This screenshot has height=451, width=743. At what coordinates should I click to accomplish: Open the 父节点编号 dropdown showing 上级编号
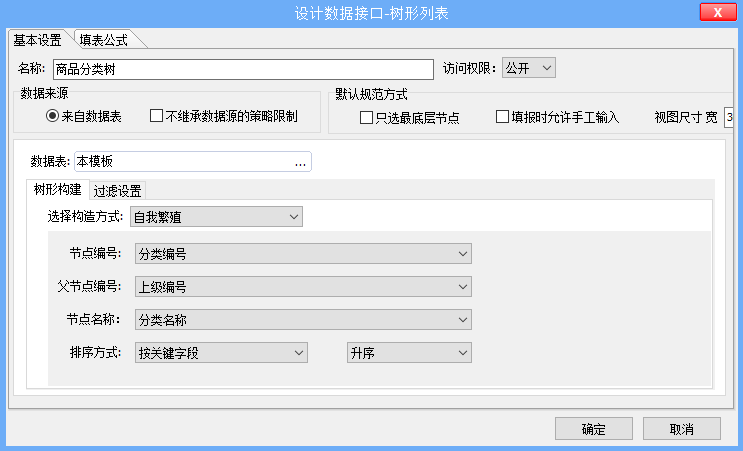pos(303,287)
